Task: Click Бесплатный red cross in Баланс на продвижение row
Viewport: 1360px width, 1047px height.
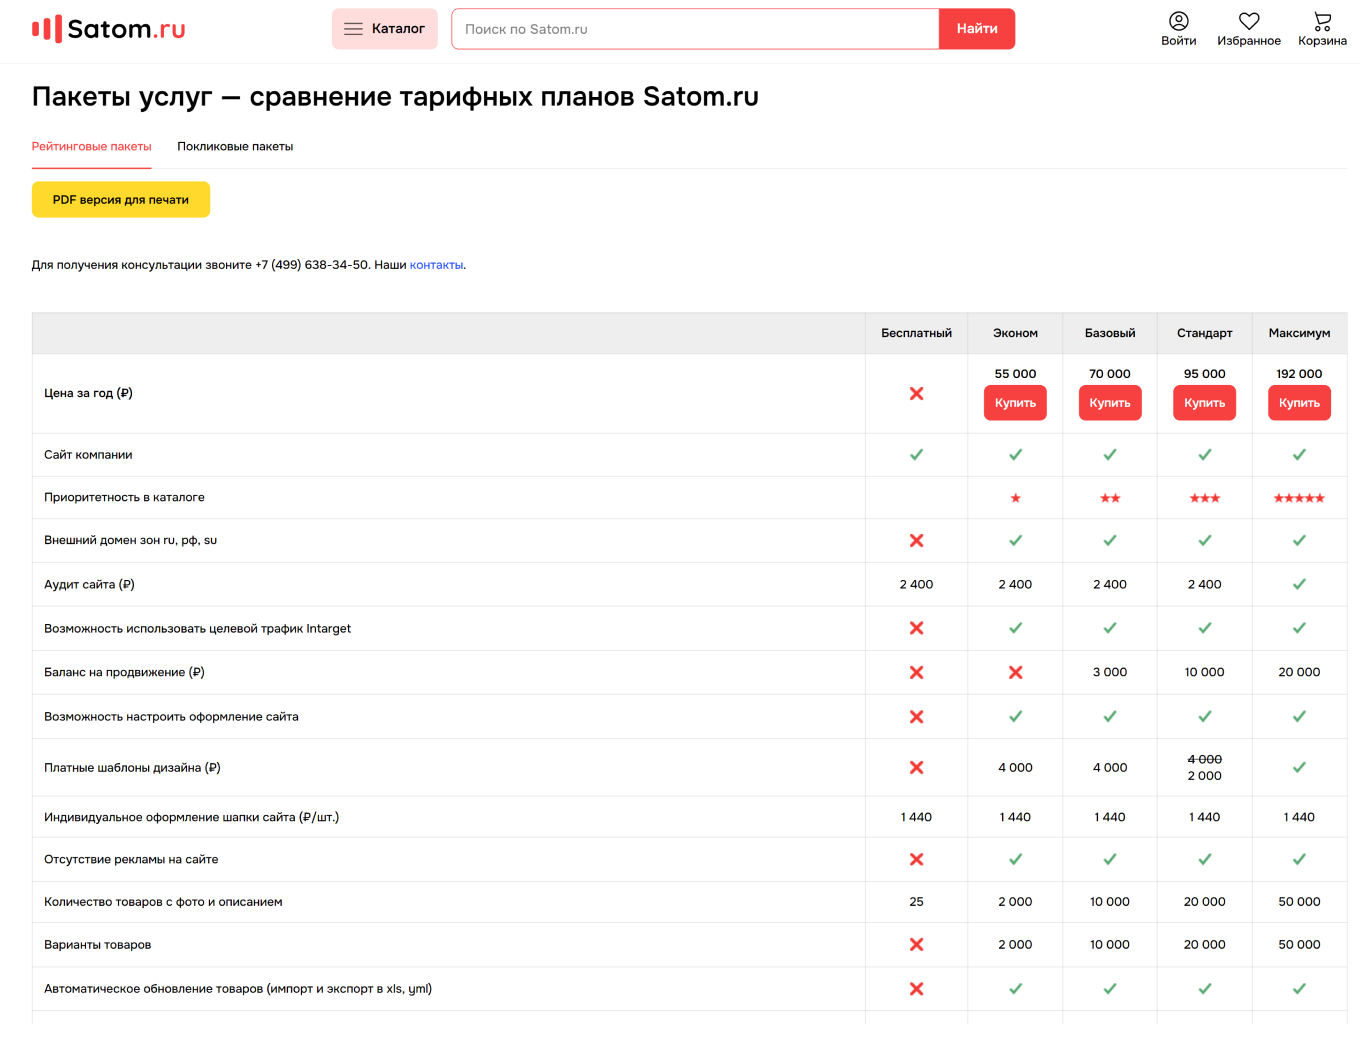Action: [x=916, y=673]
